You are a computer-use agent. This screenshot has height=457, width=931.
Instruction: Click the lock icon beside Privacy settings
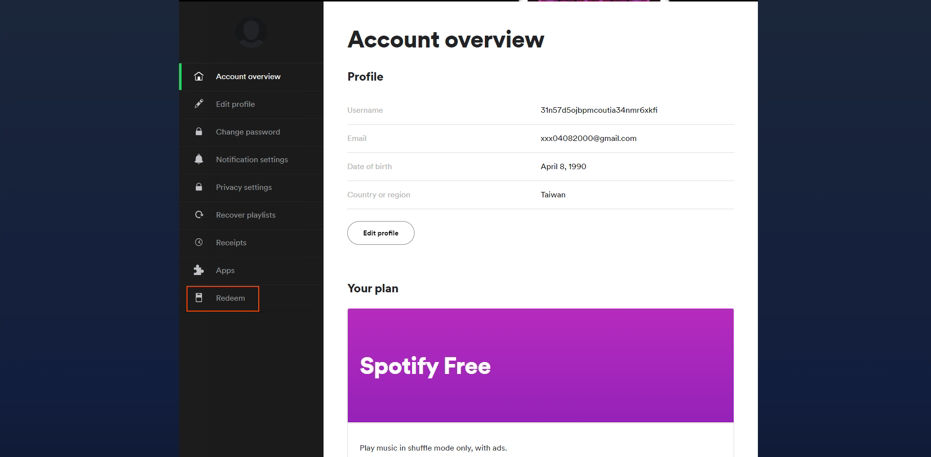point(199,187)
